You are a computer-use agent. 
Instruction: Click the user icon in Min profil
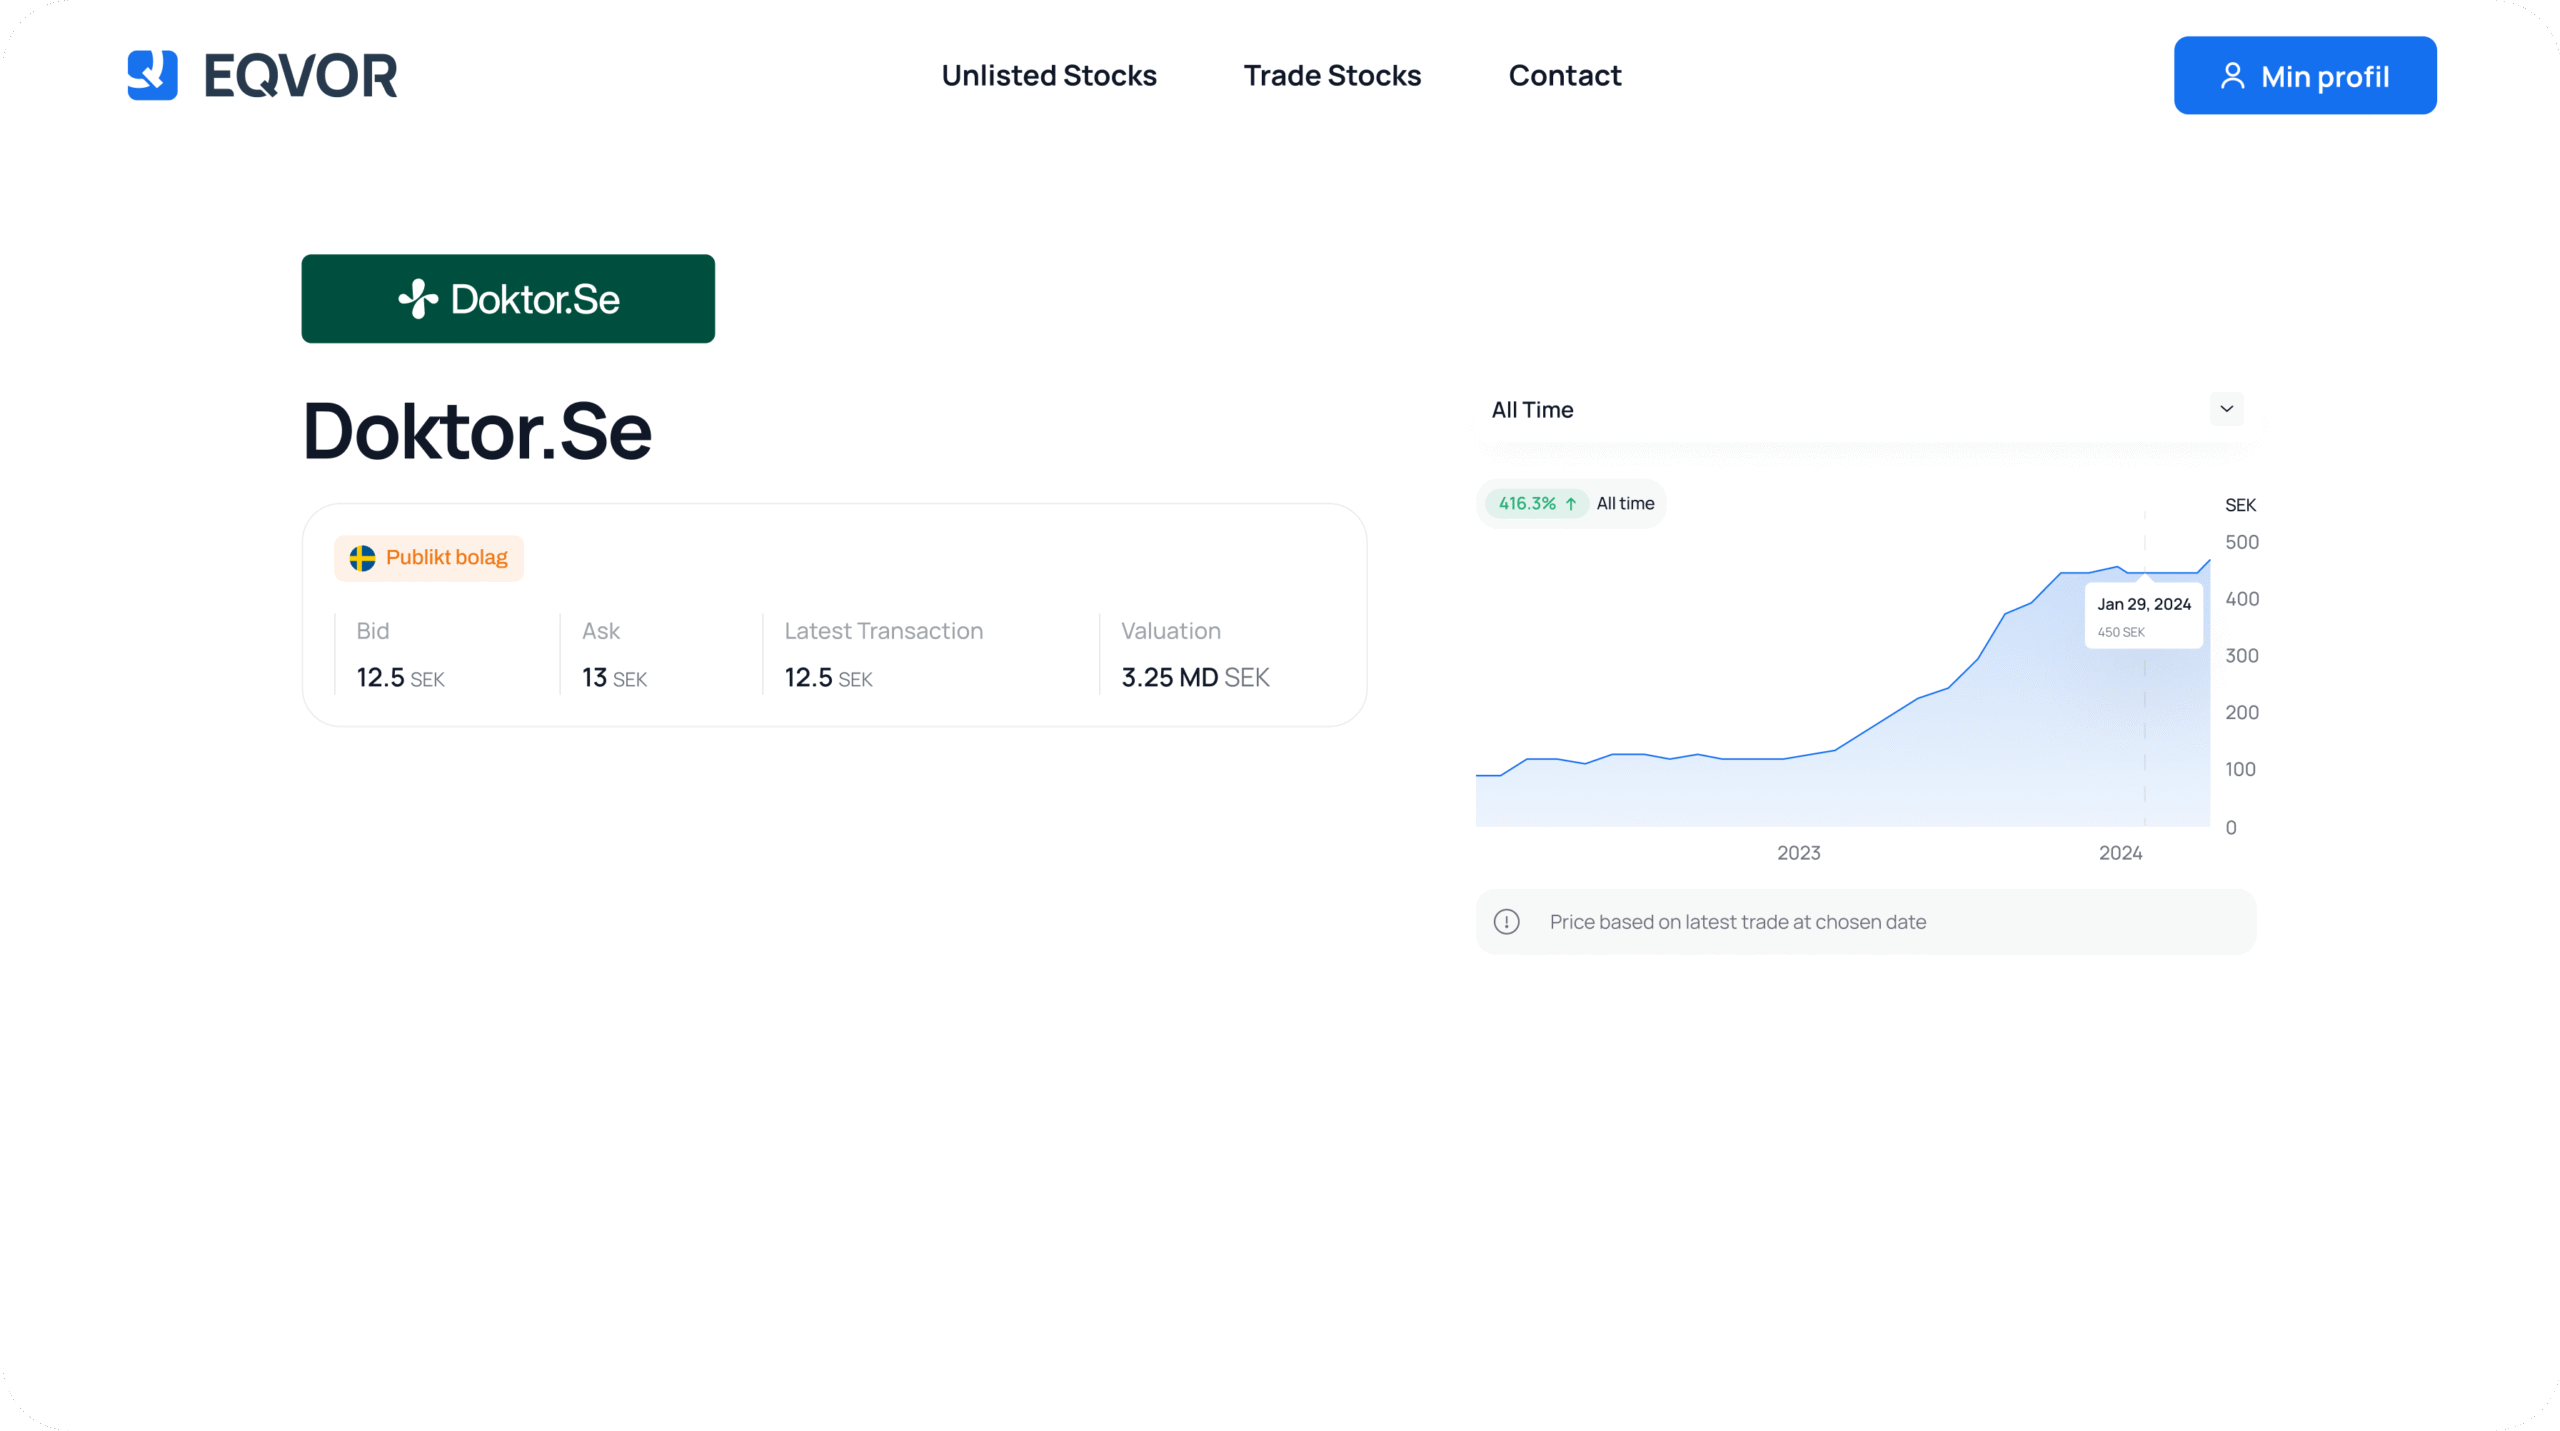click(x=2233, y=76)
